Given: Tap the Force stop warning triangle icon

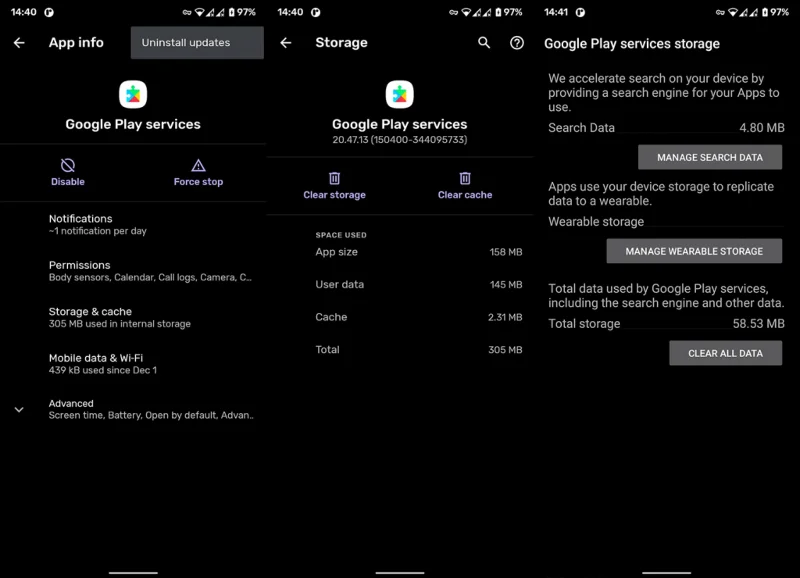Looking at the screenshot, I should 198,165.
